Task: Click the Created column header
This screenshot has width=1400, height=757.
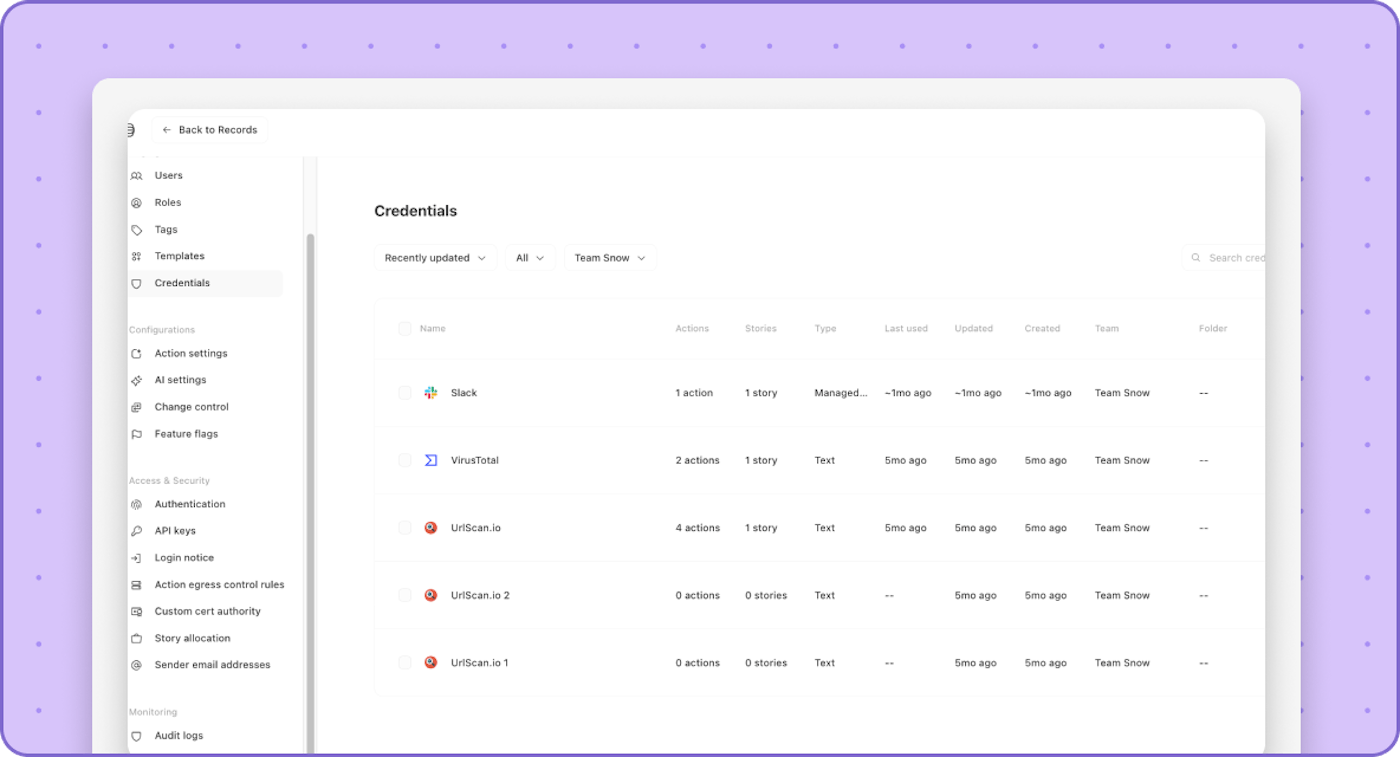Action: [1042, 329]
